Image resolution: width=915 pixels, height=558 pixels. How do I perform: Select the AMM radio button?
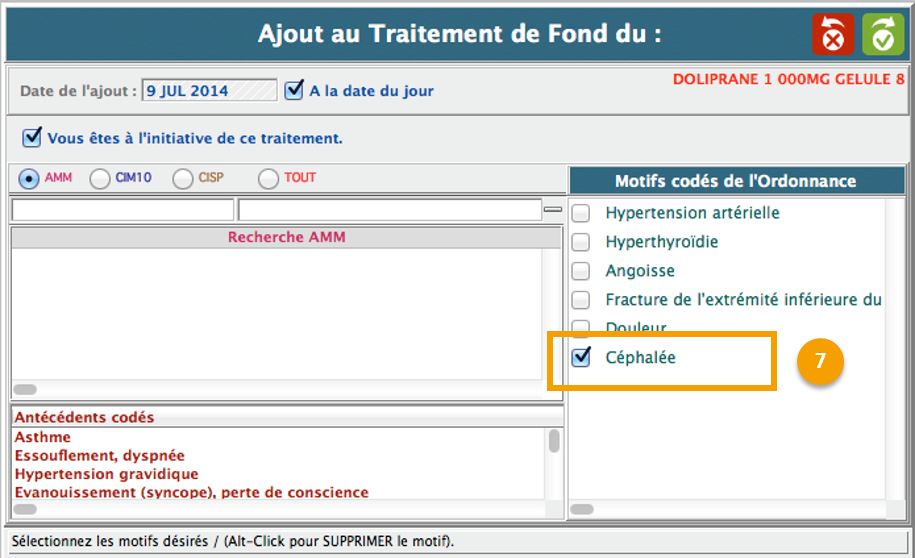click(x=29, y=178)
